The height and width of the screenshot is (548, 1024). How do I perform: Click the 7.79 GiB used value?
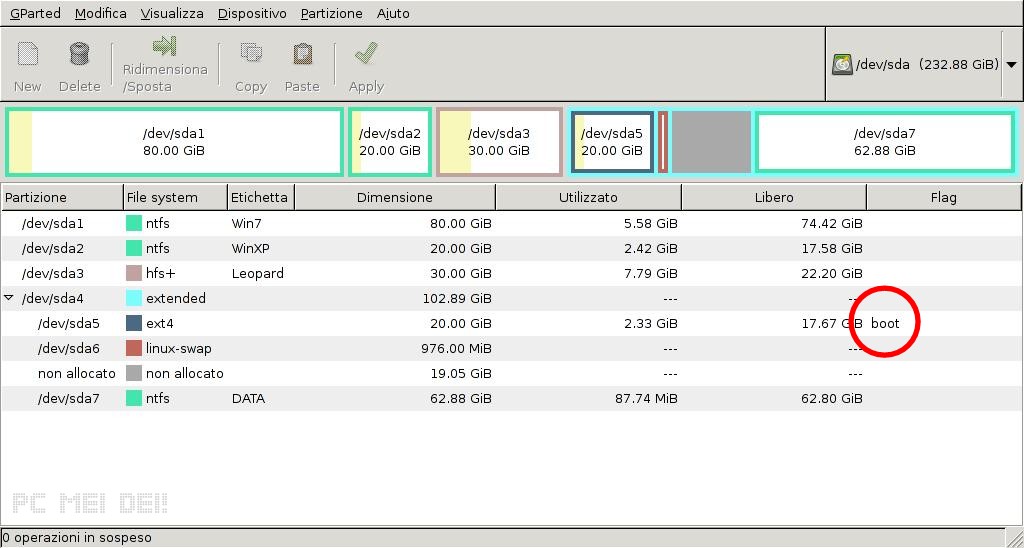pyautogui.click(x=650, y=273)
